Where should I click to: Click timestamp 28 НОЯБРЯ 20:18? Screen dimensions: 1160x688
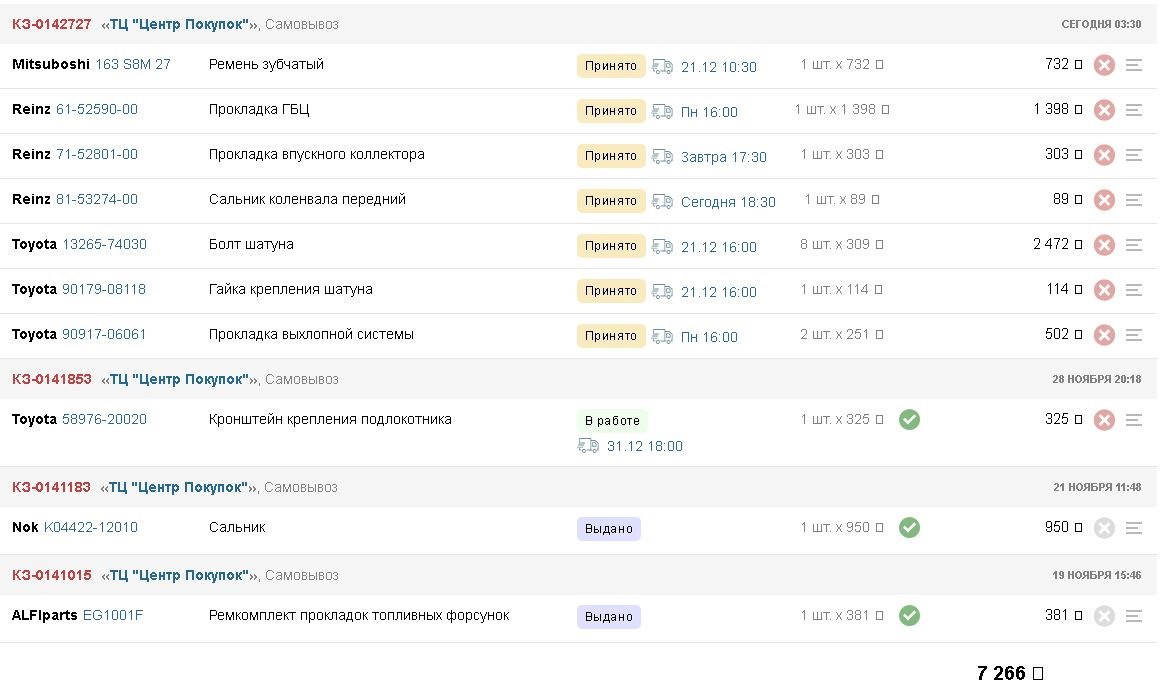pos(1096,380)
